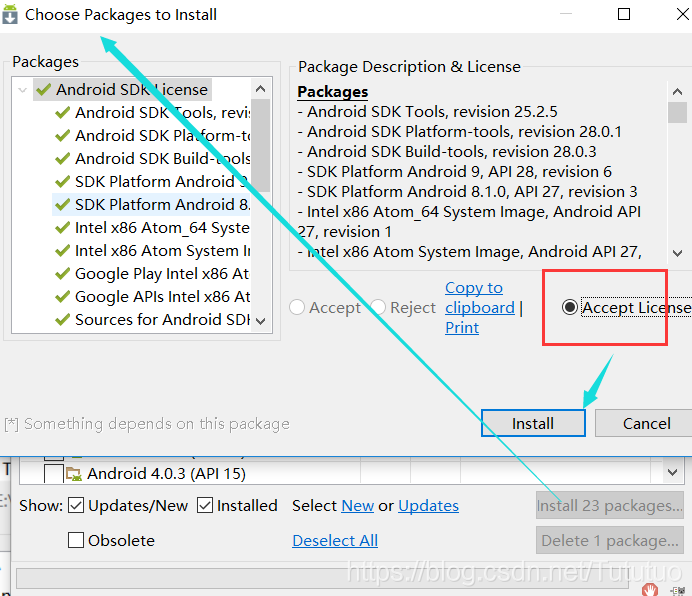Image resolution: width=692 pixels, height=596 pixels.
Task: Click the New link in SDK Manager
Action: click(x=357, y=505)
